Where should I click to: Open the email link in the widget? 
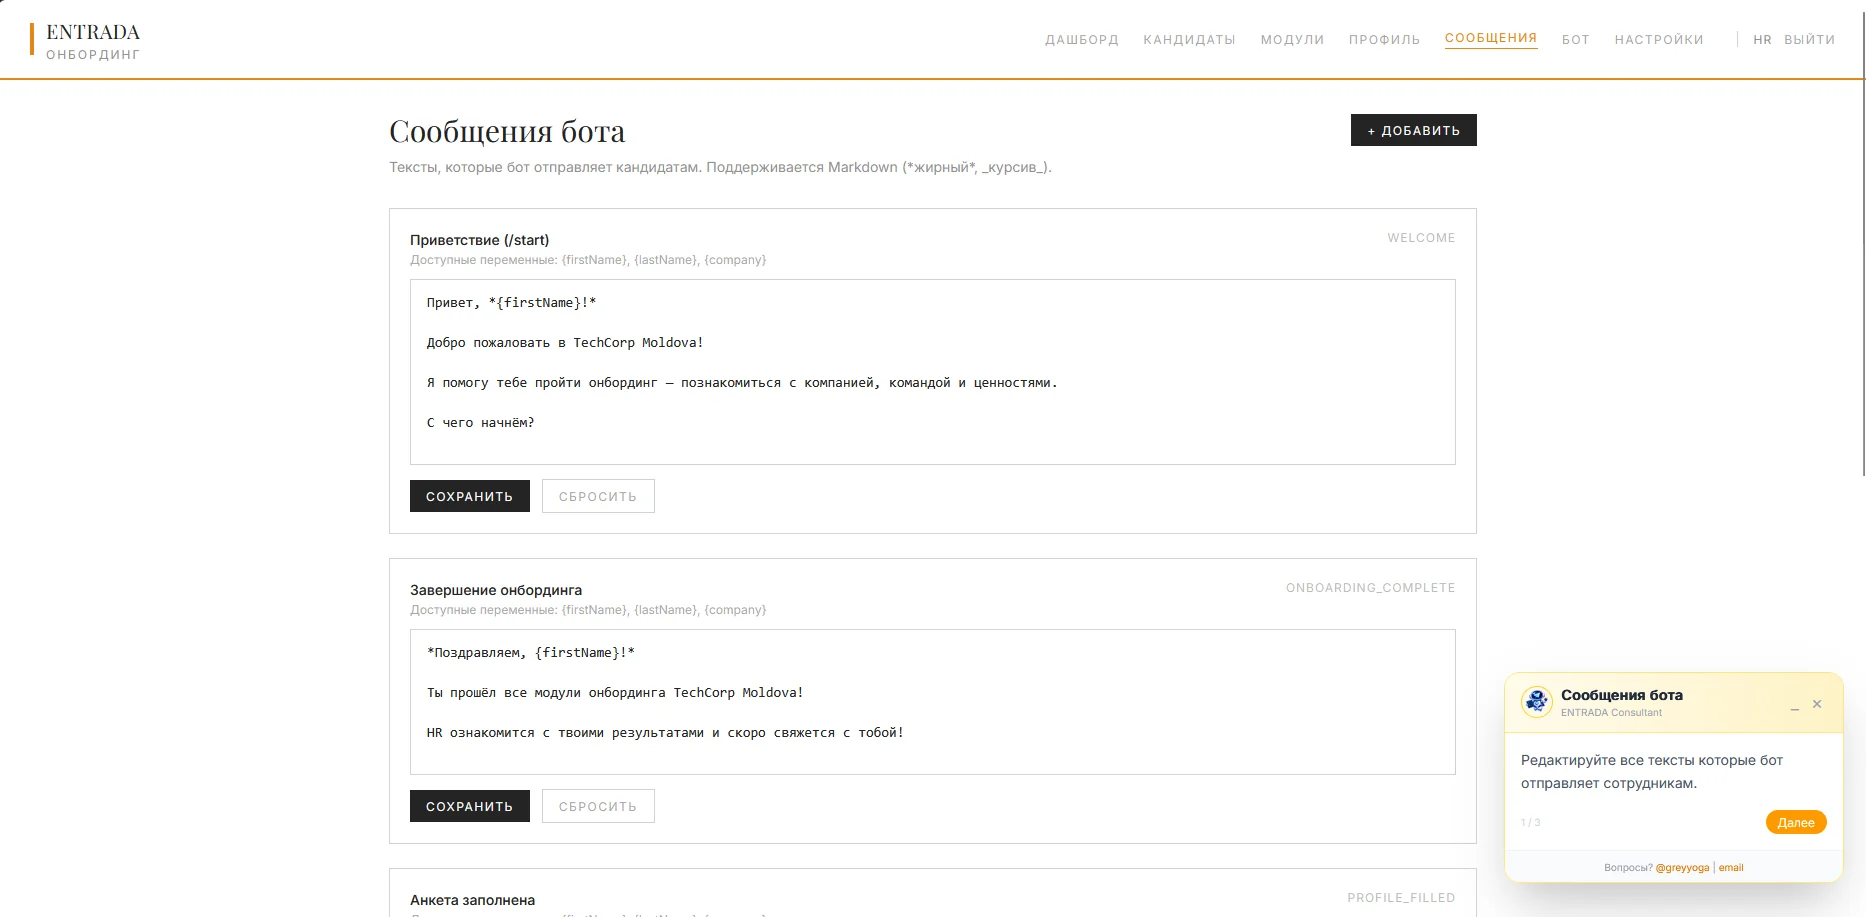pyautogui.click(x=1731, y=868)
